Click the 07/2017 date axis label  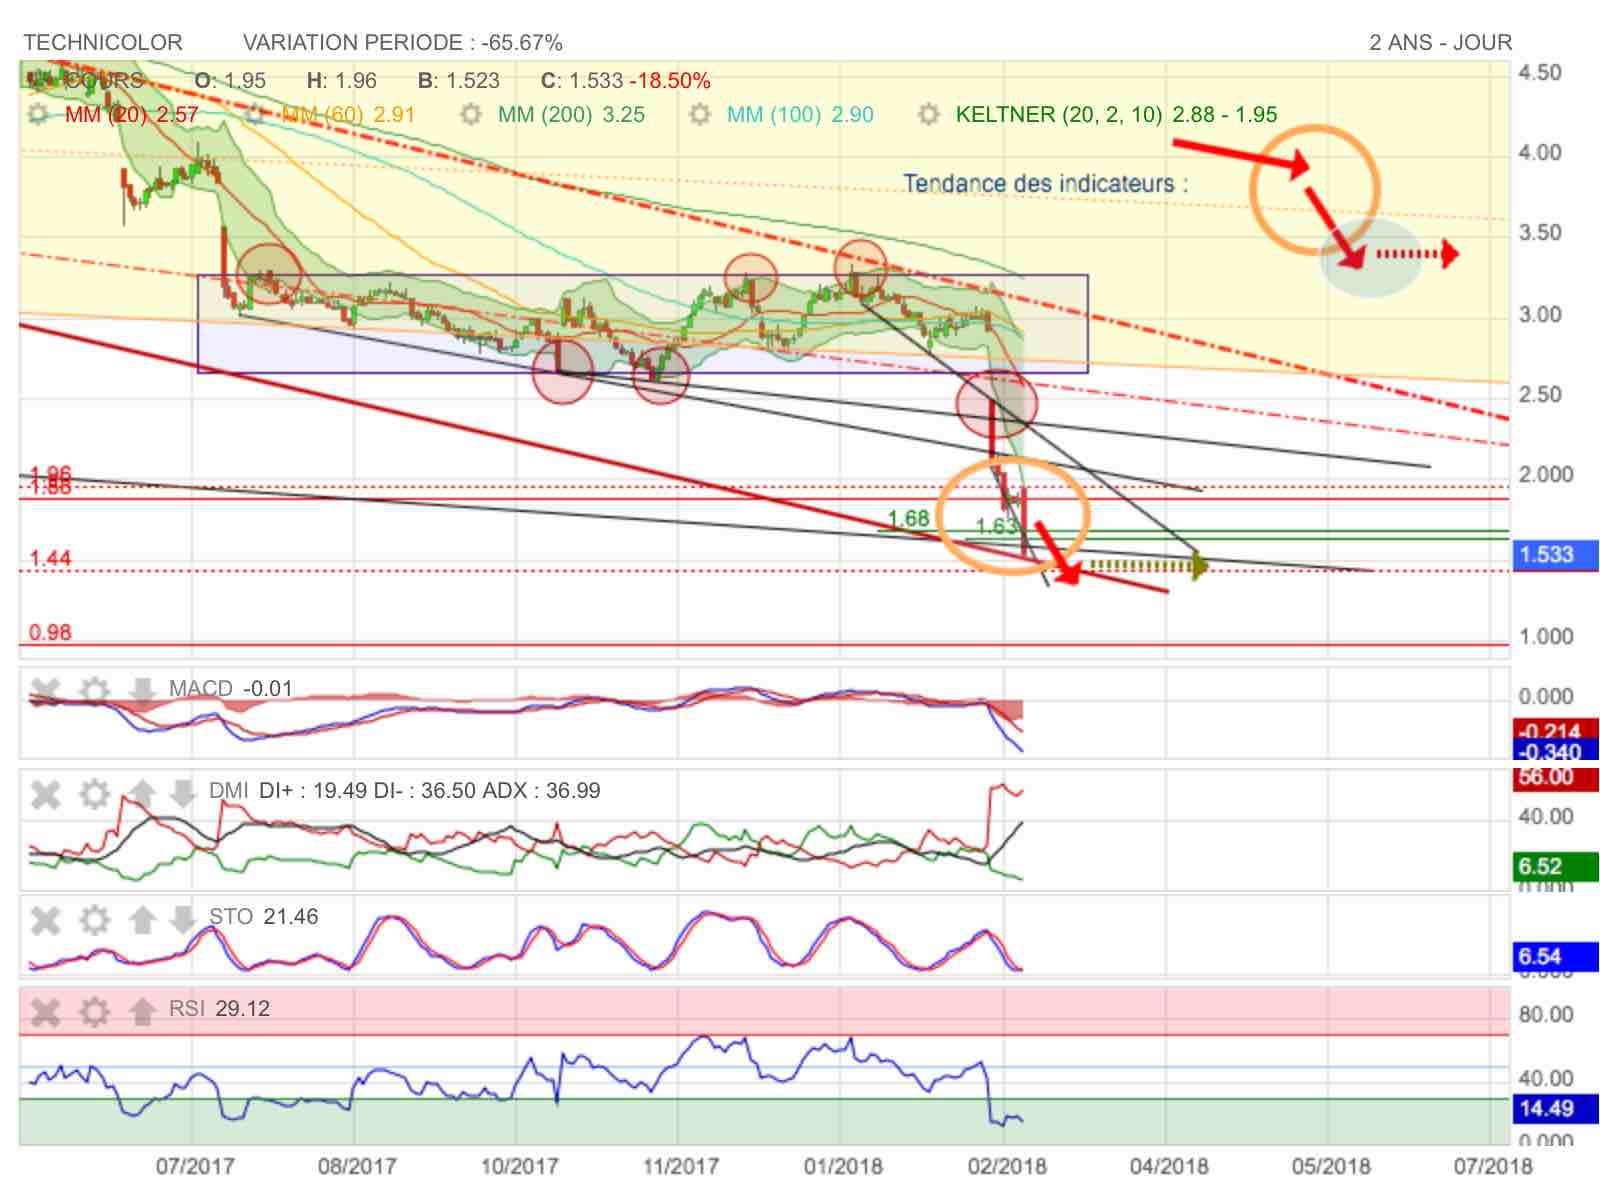(194, 1167)
